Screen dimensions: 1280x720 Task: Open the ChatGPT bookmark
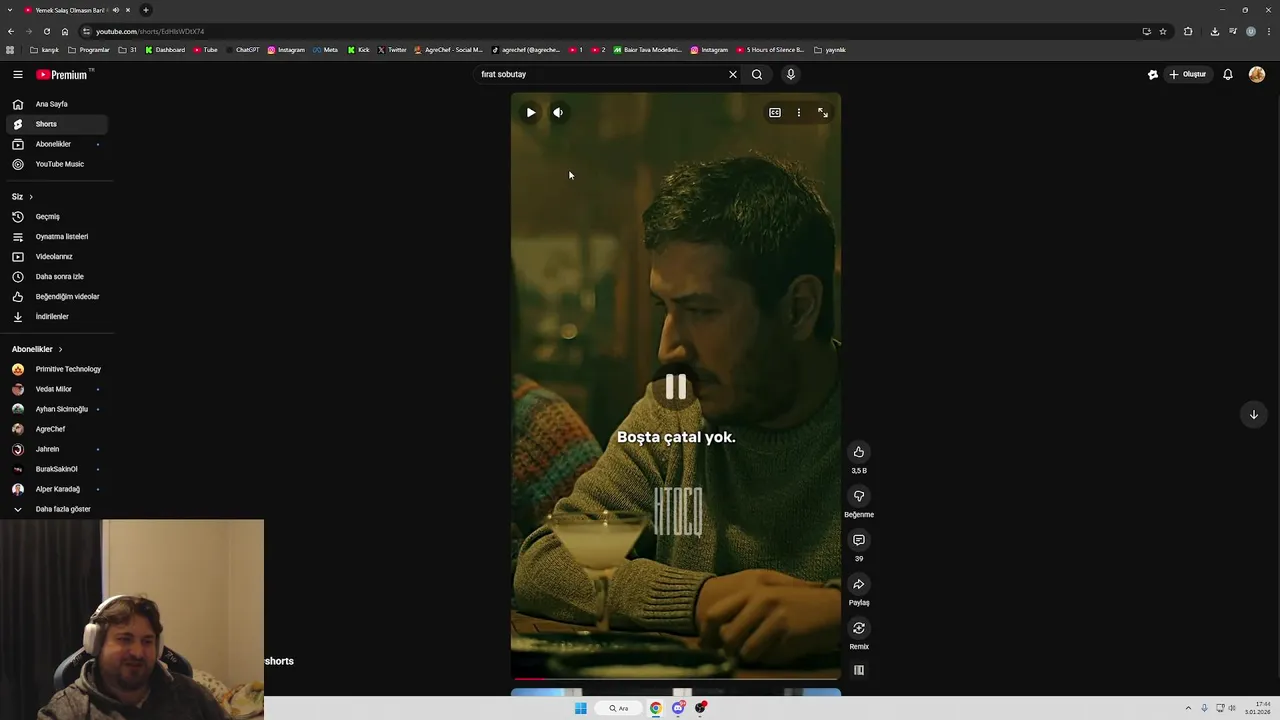[x=243, y=50]
